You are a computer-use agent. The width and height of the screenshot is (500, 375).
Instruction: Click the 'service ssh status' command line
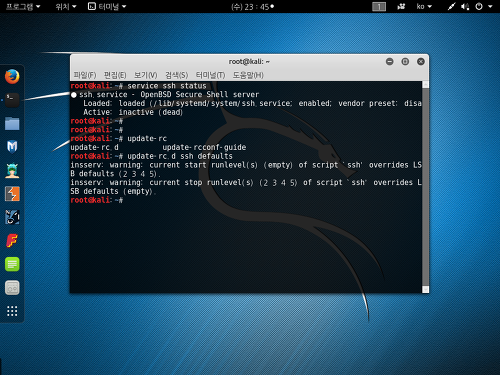[167, 86]
